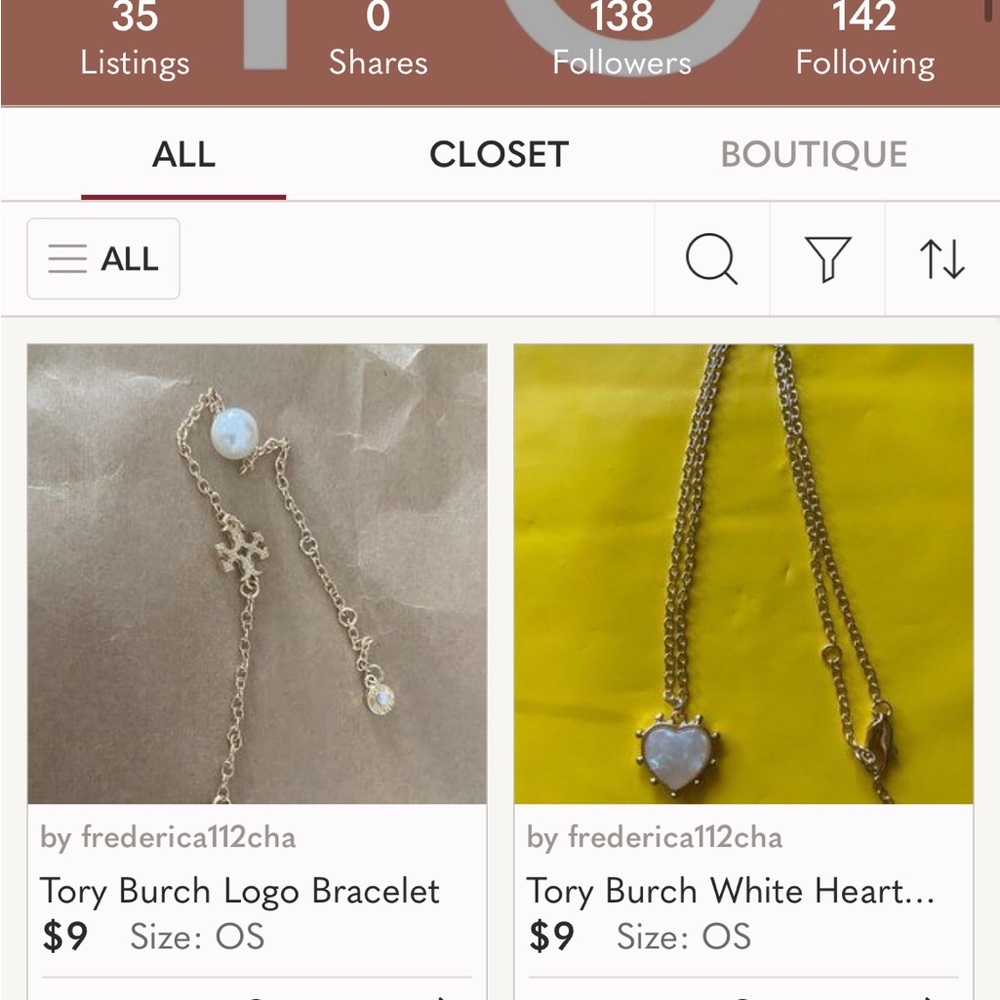Switch to the CLOSET tab
The height and width of the screenshot is (1000, 1000).
pyautogui.click(x=499, y=155)
